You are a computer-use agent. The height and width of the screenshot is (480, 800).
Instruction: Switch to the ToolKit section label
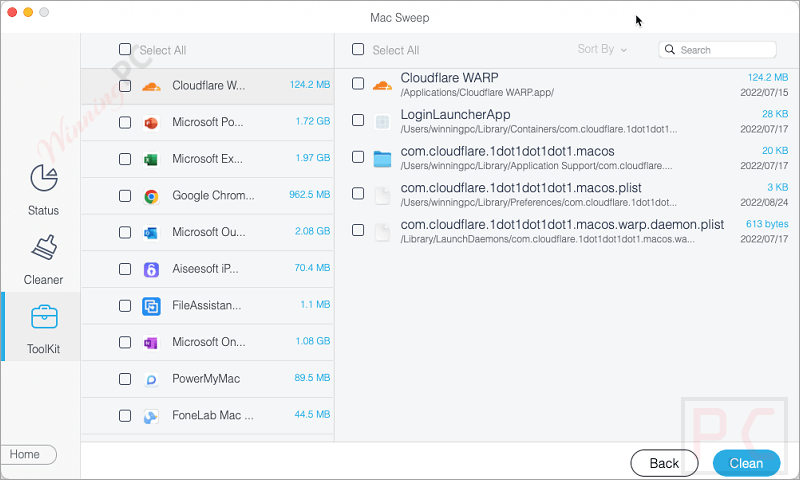[x=43, y=349]
